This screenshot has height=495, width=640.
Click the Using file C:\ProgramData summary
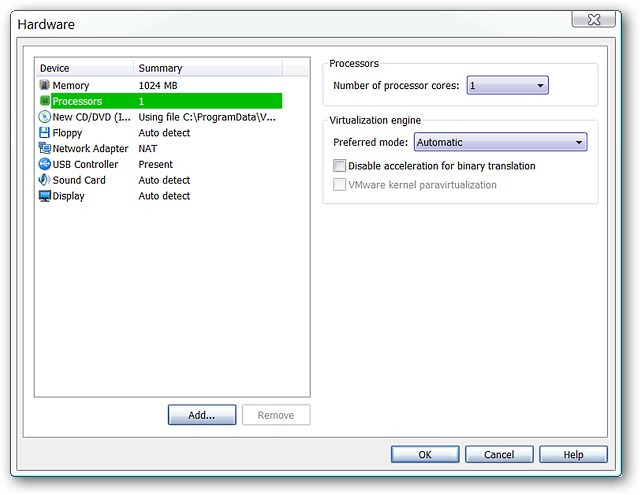coord(207,117)
